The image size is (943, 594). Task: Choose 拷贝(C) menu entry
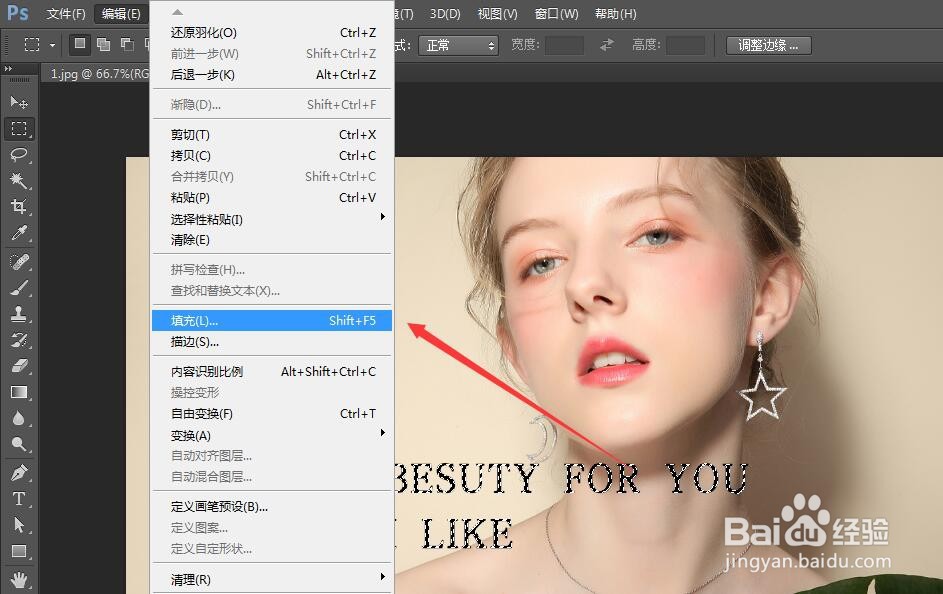point(272,156)
